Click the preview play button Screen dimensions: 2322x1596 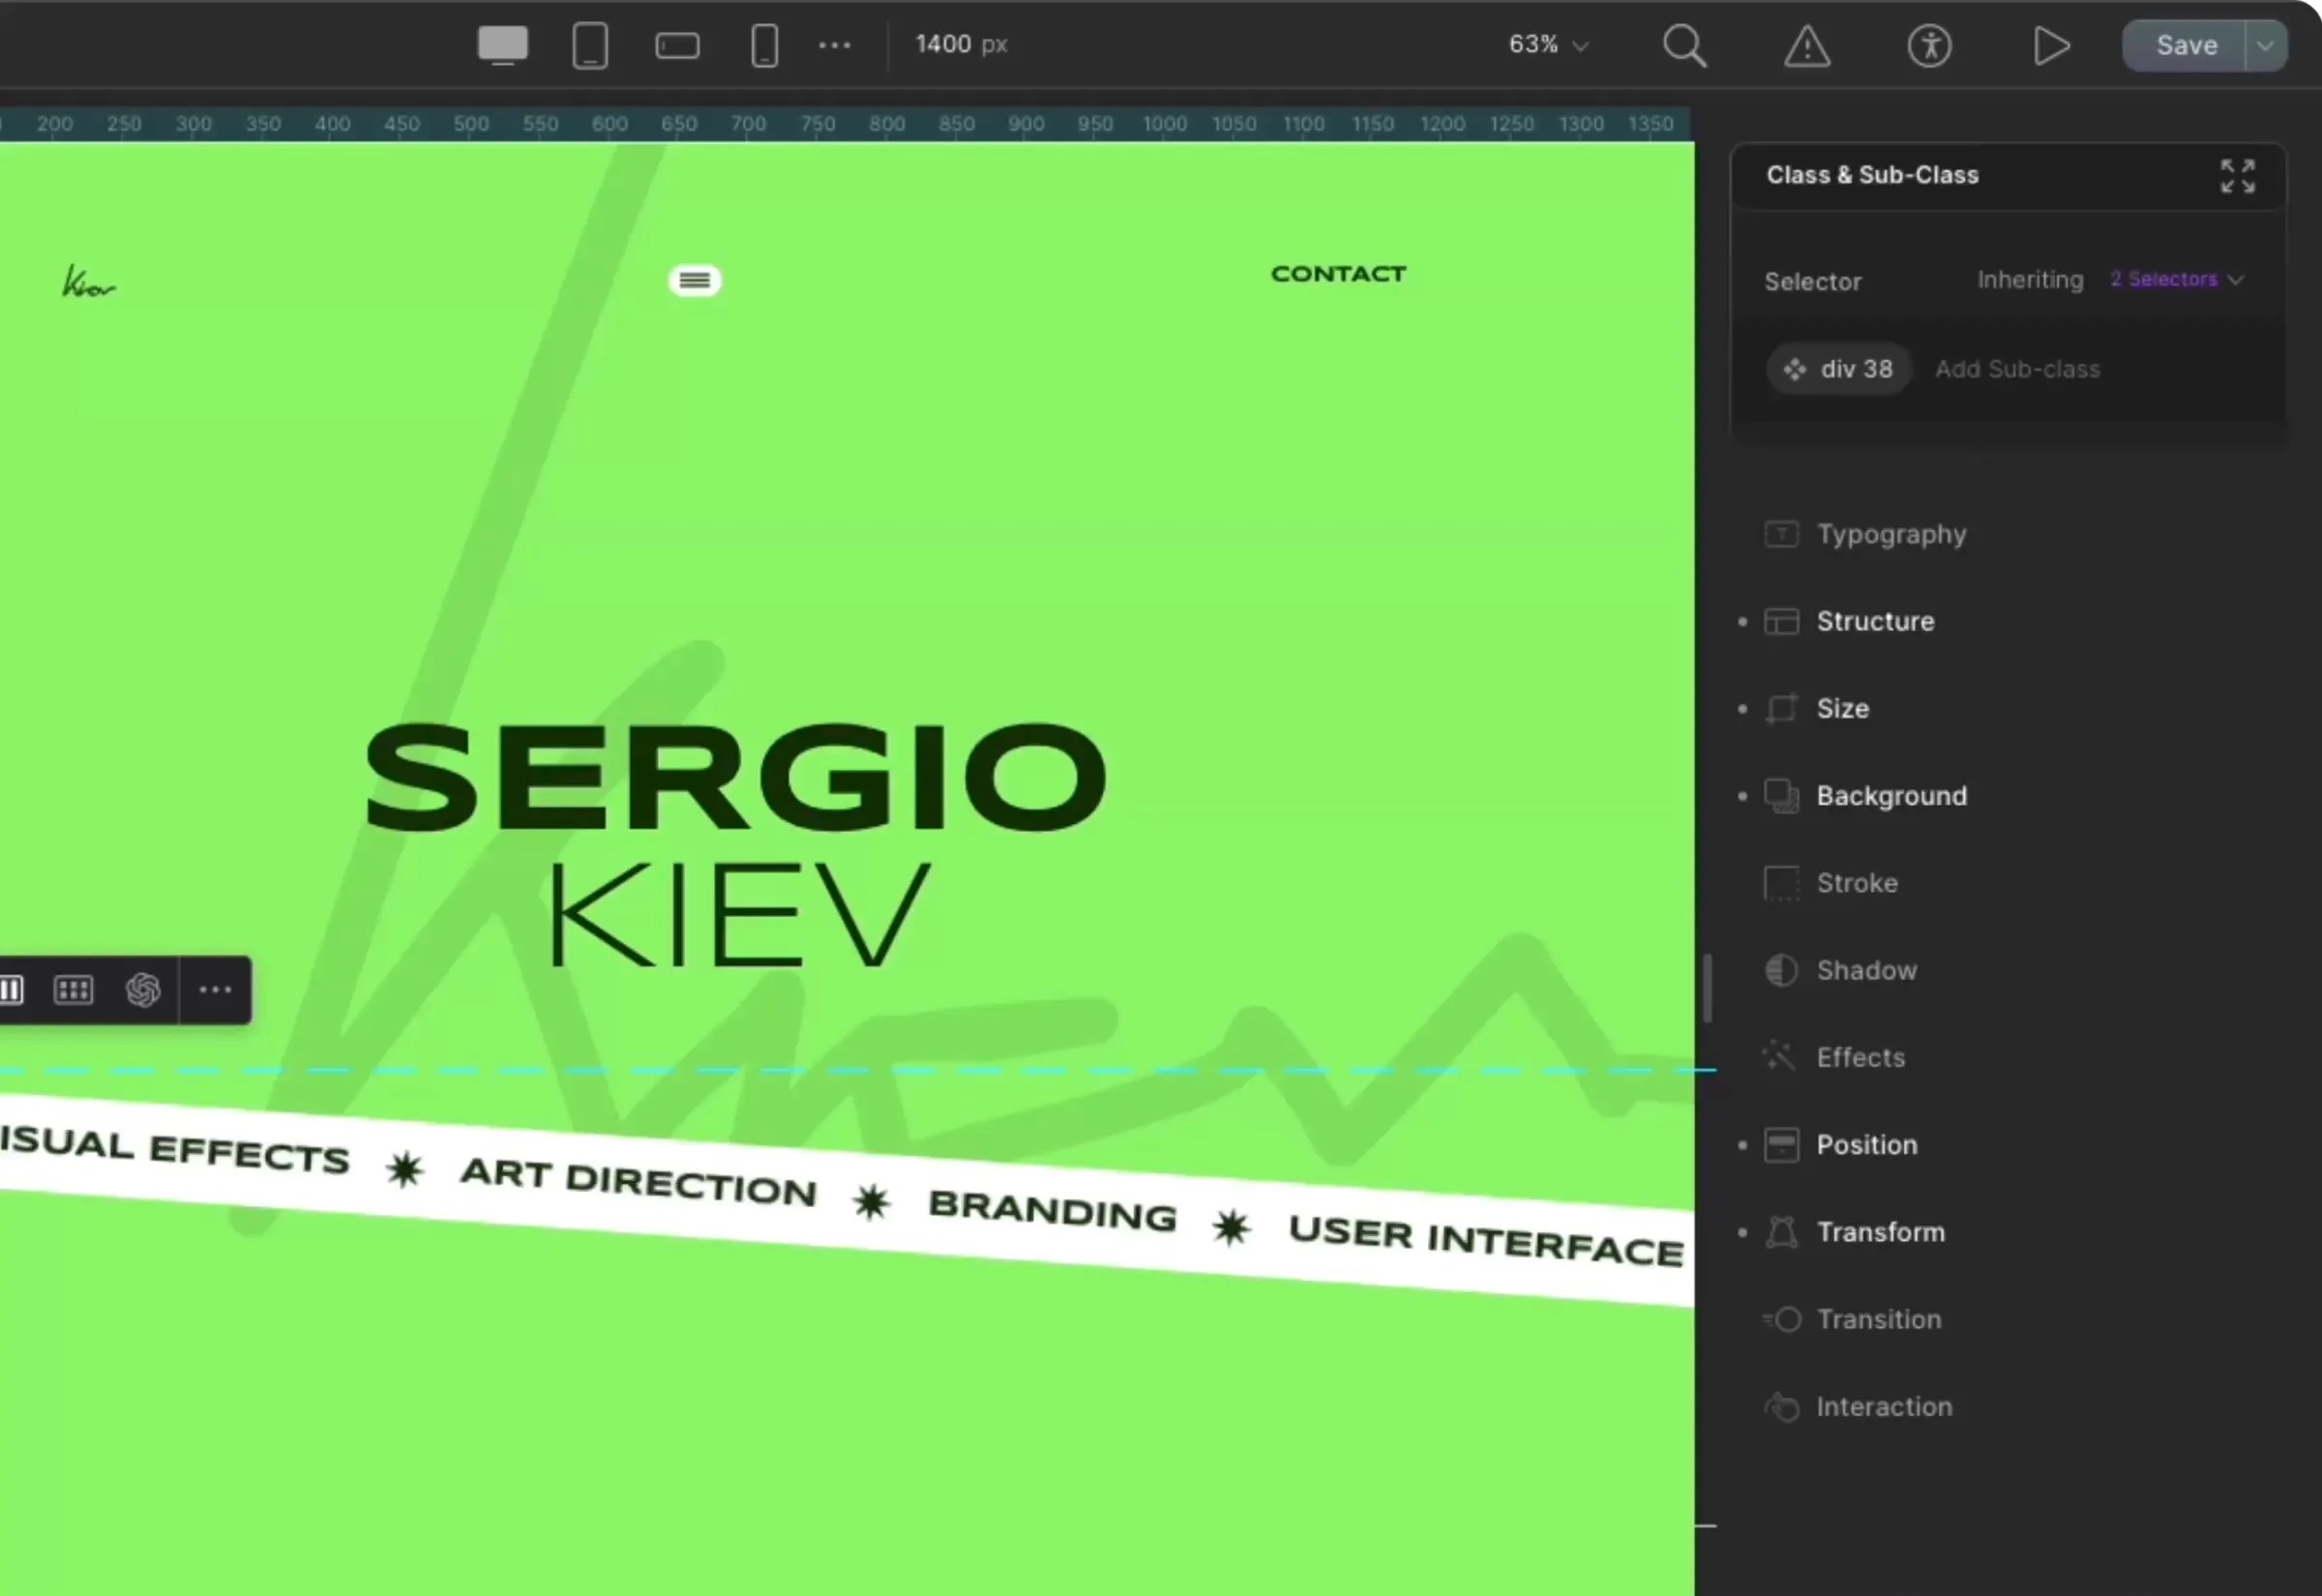click(x=2051, y=46)
